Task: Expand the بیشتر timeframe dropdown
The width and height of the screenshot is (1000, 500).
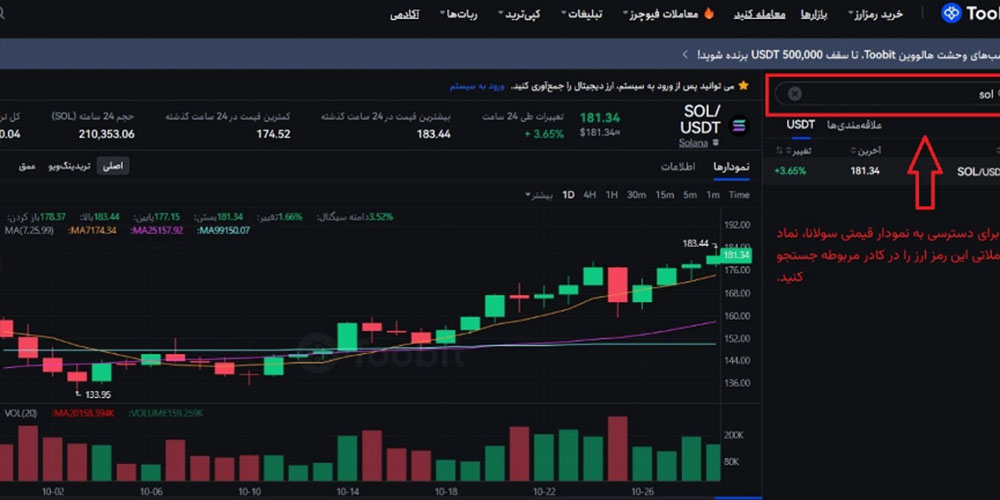Action: click(x=539, y=195)
